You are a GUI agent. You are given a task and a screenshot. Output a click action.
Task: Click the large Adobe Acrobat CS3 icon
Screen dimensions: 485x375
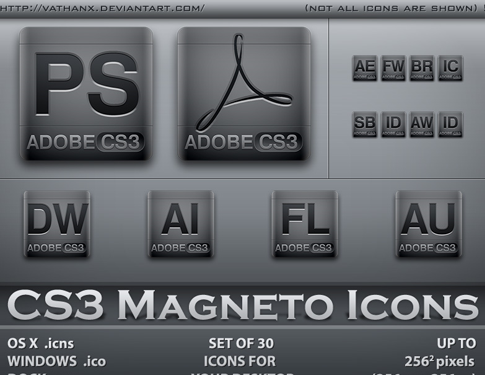244,94
